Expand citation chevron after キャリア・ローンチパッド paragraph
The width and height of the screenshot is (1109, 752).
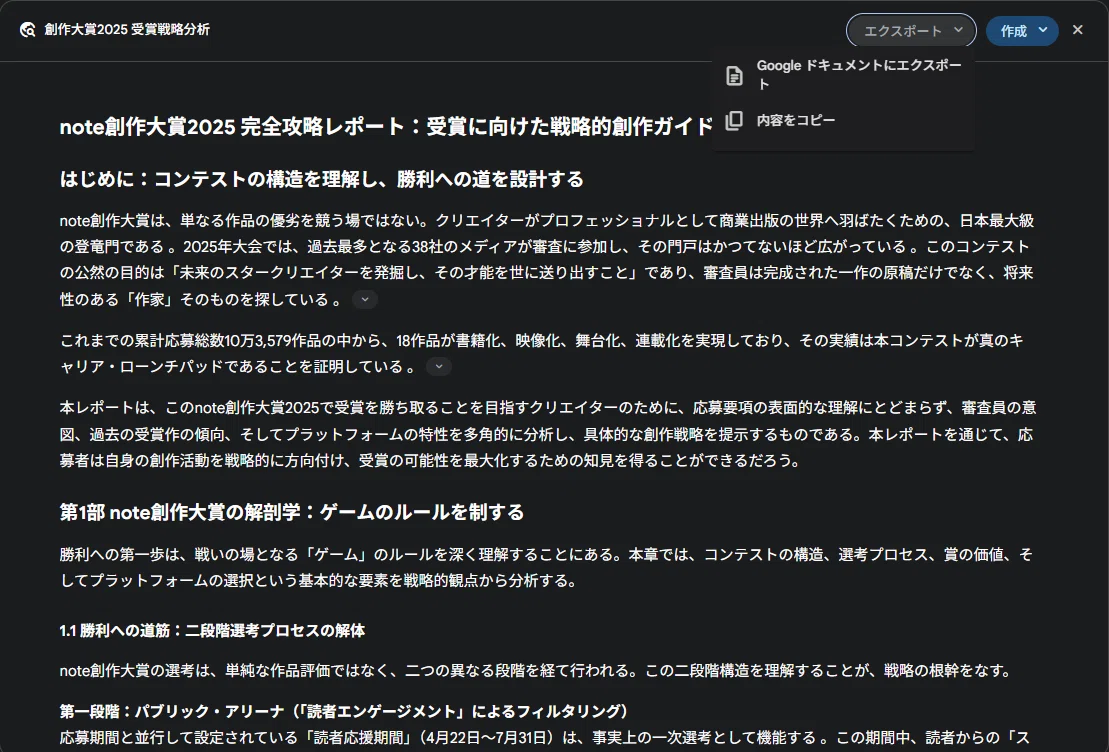pos(439,366)
